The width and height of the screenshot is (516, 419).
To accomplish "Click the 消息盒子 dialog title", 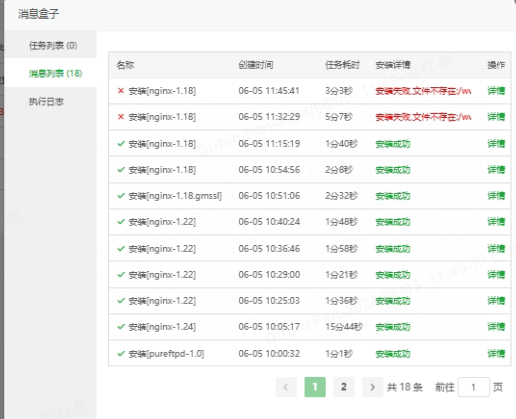I will pyautogui.click(x=38, y=14).
